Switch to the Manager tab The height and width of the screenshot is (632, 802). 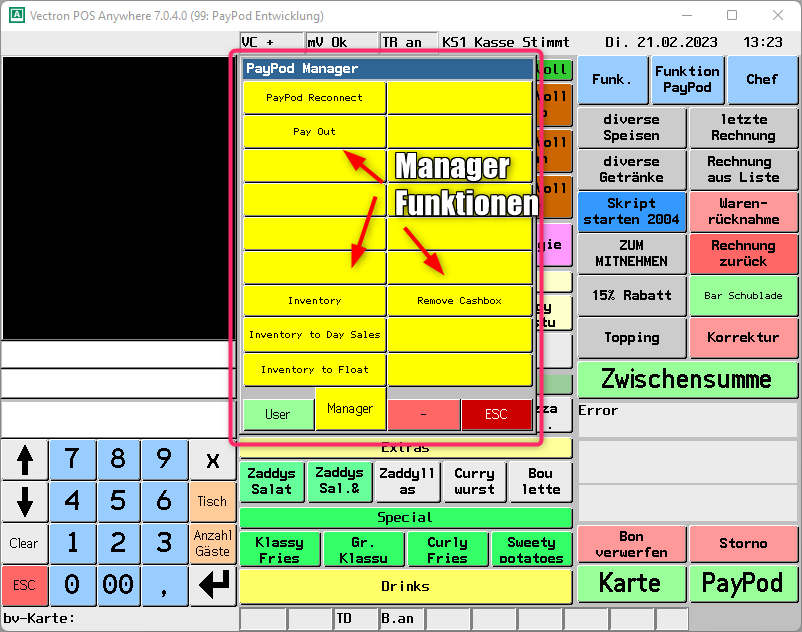pos(350,409)
